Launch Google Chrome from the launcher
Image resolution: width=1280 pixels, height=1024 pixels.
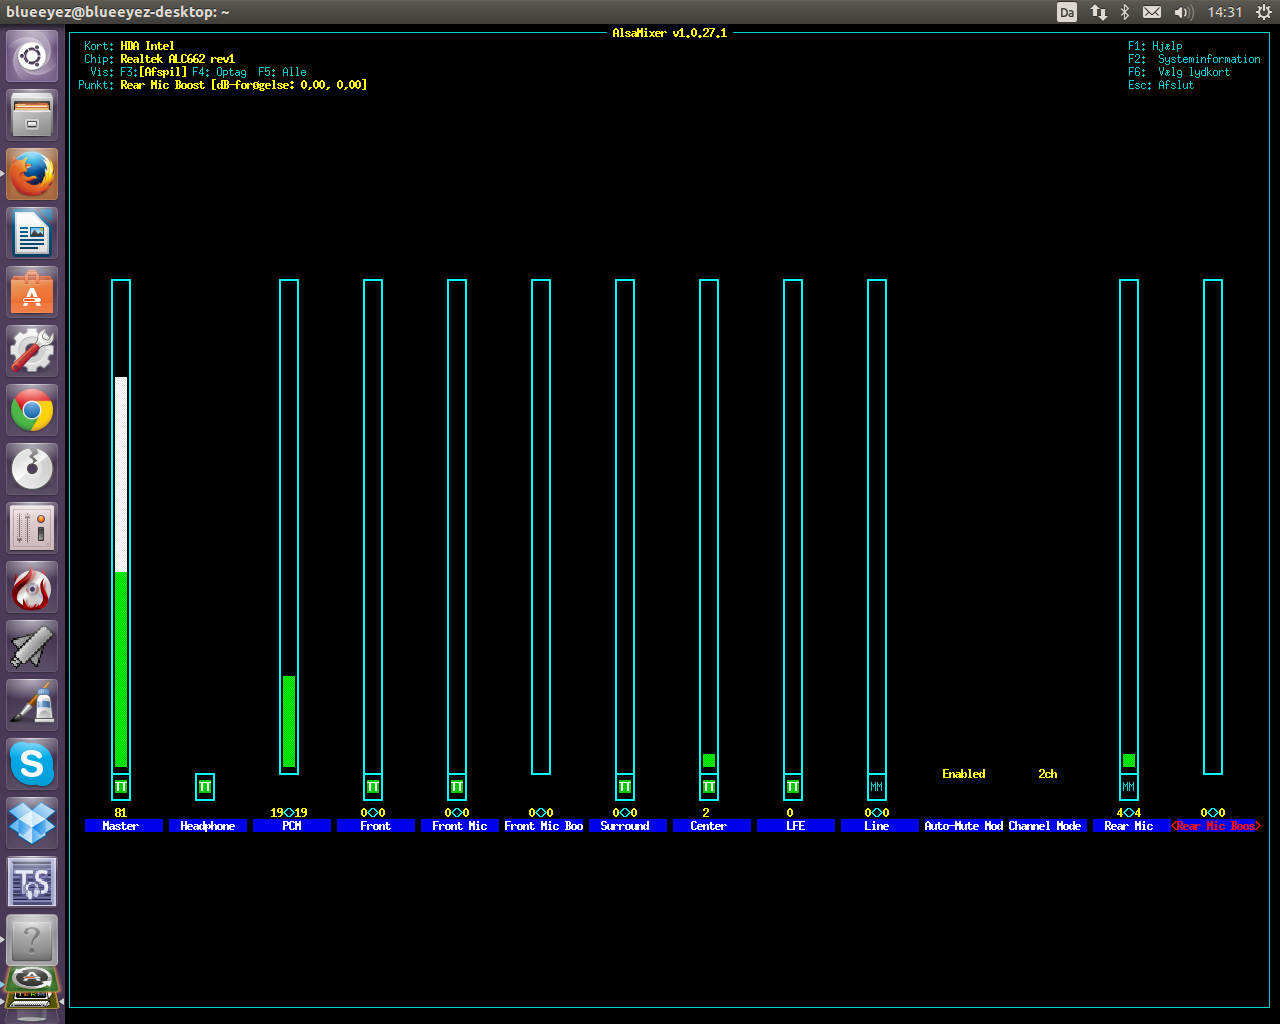(x=32, y=410)
